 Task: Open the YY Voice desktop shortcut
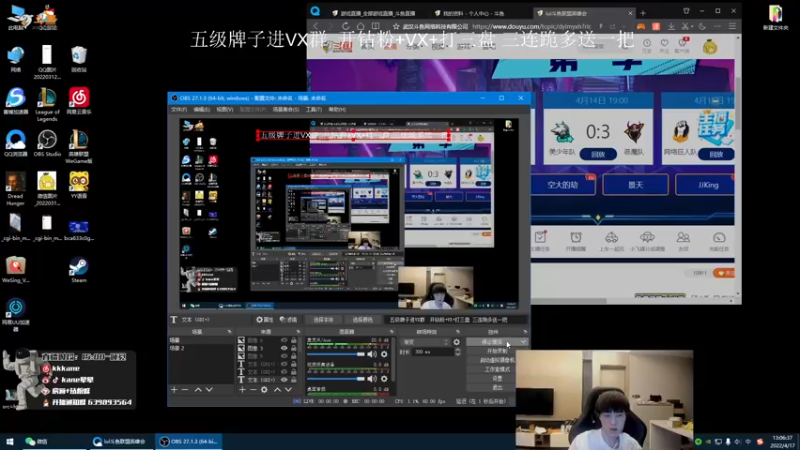(x=79, y=185)
